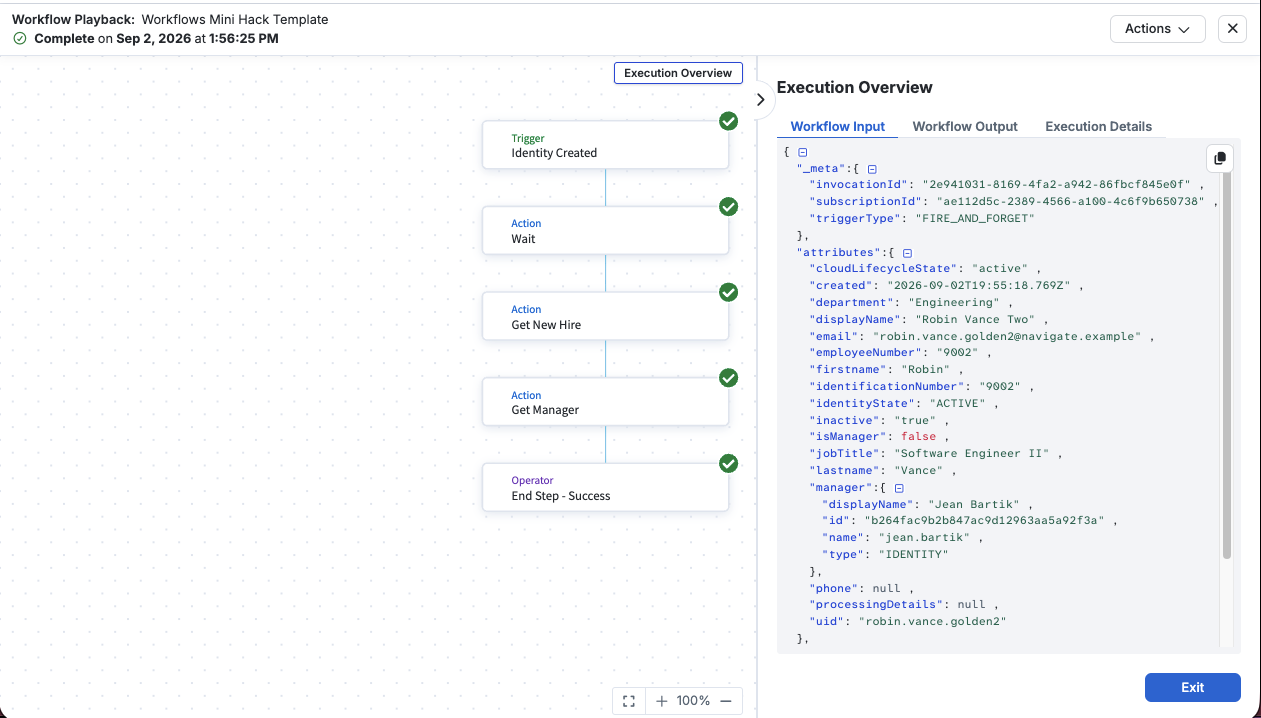1261x718 pixels.
Task: Click the green check on Get New Hire
Action: (729, 292)
